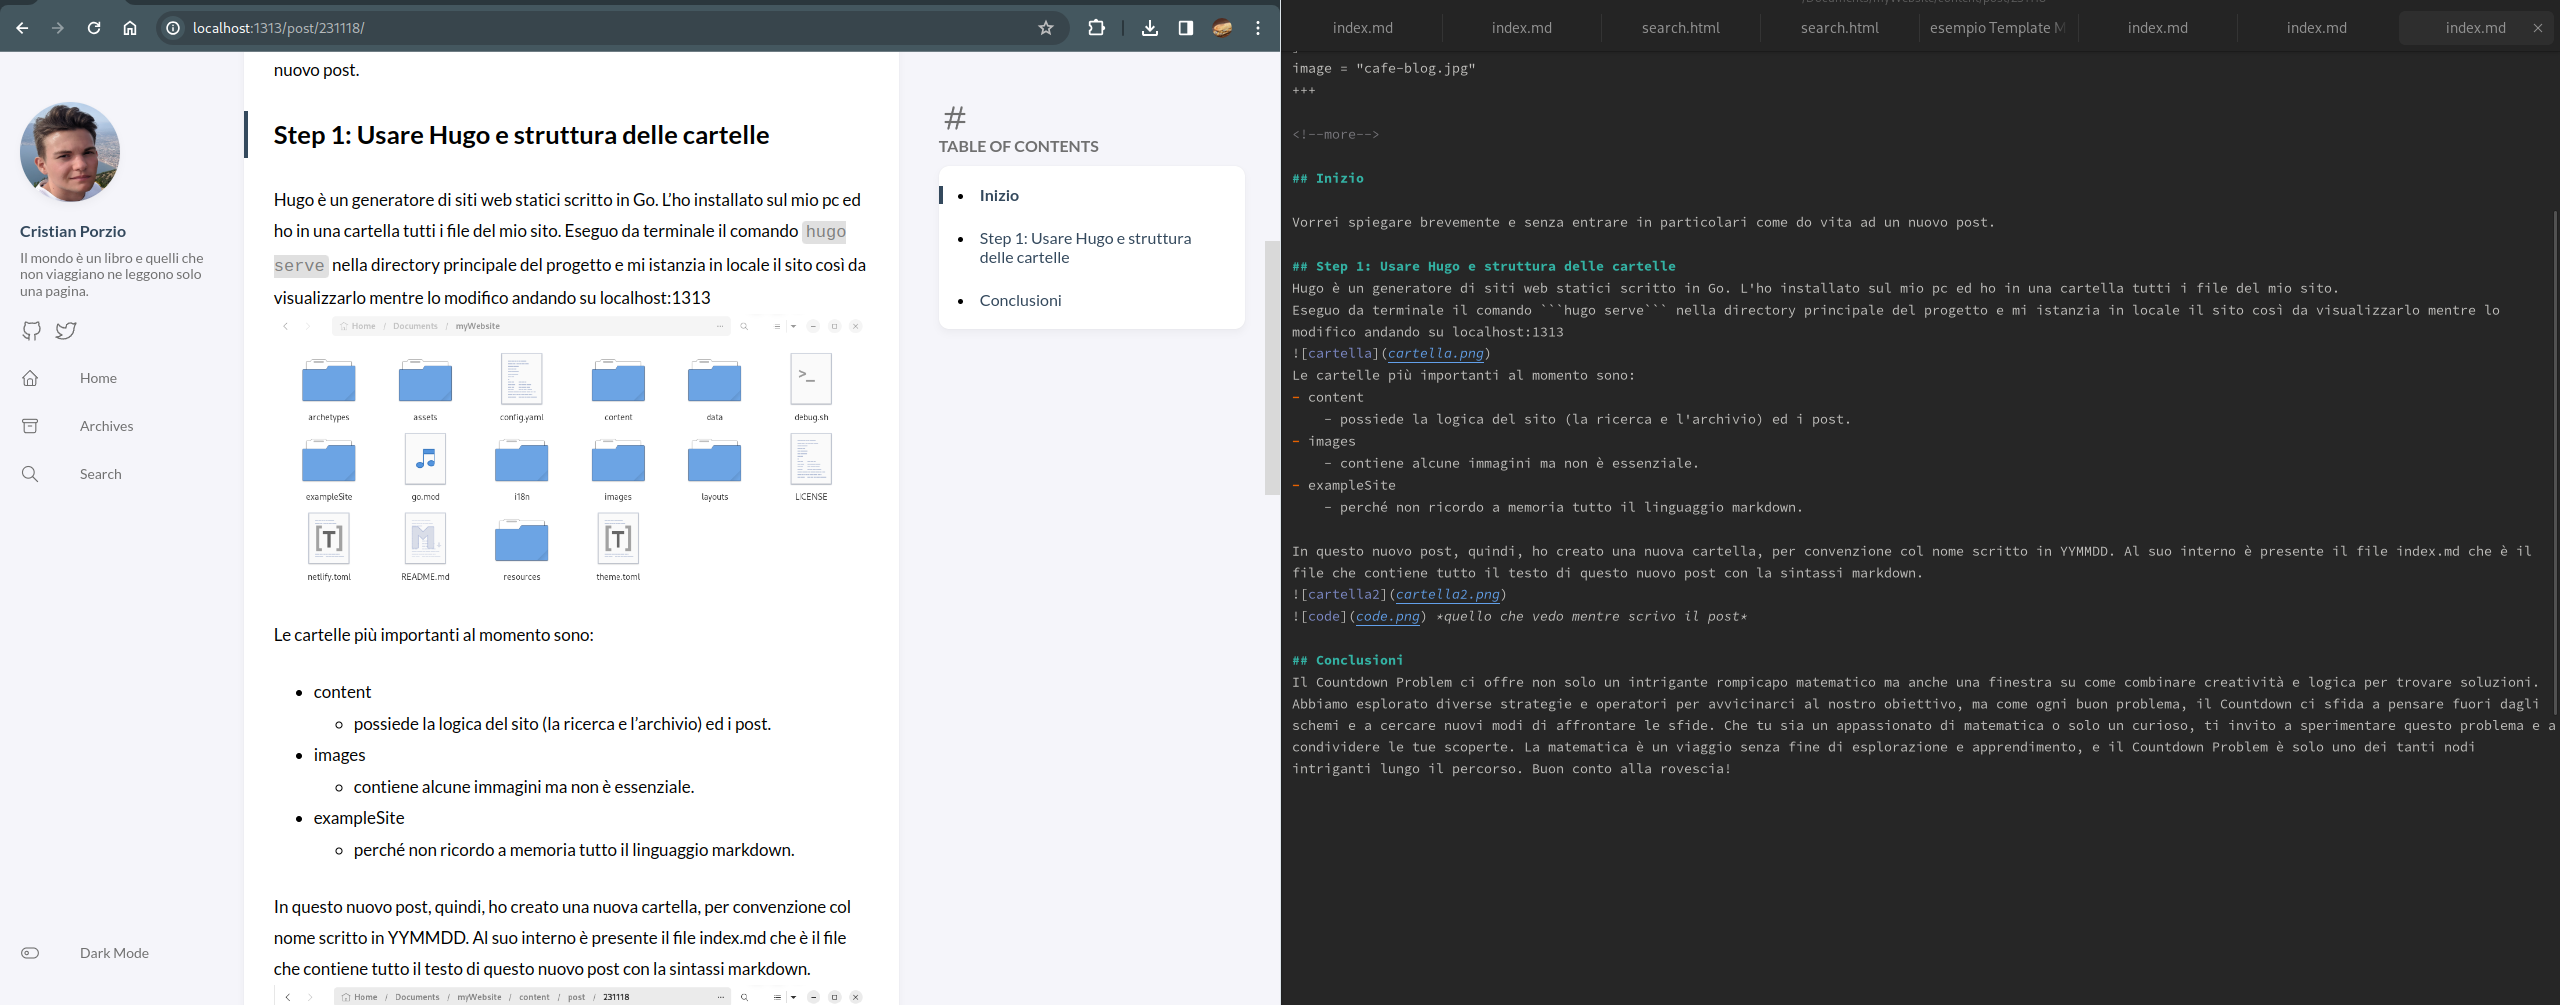Image resolution: width=2560 pixels, height=1005 pixels.
Task: Close the active index.md editor tab
Action: 2538,28
